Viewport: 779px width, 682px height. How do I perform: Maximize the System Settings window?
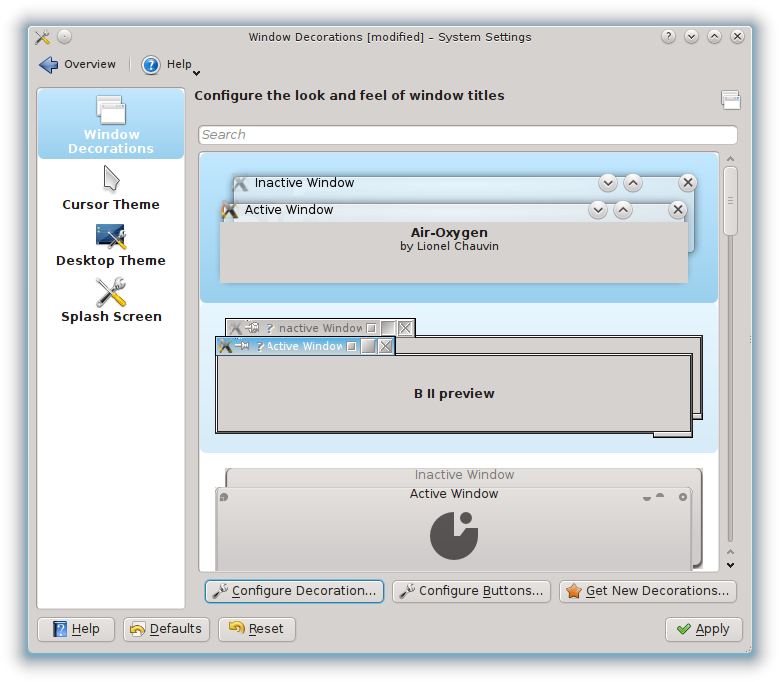pyautogui.click(x=714, y=37)
